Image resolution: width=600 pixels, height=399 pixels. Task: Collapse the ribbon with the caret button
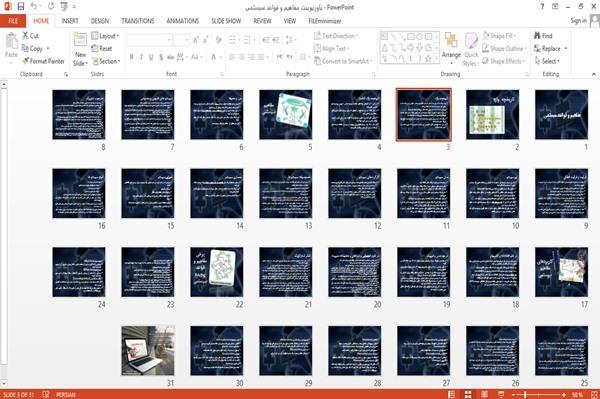(593, 74)
